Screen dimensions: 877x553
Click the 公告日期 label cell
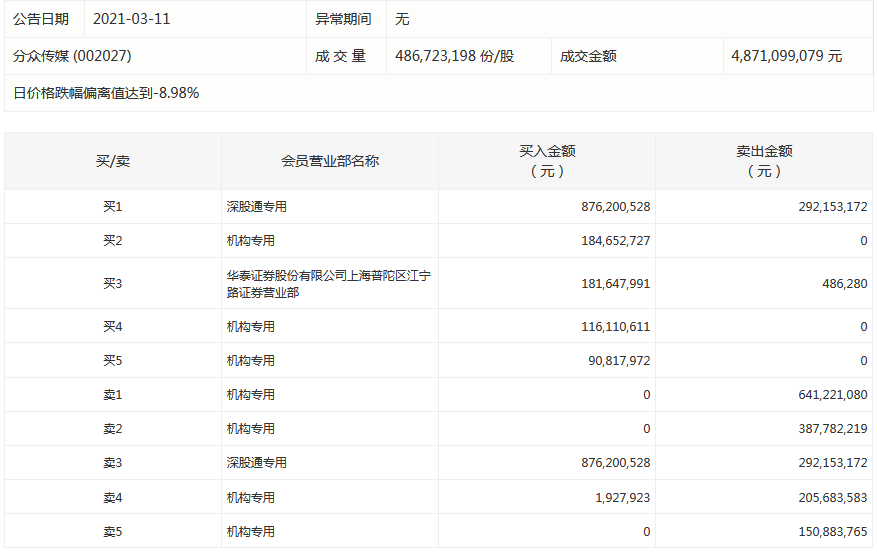click(41, 19)
